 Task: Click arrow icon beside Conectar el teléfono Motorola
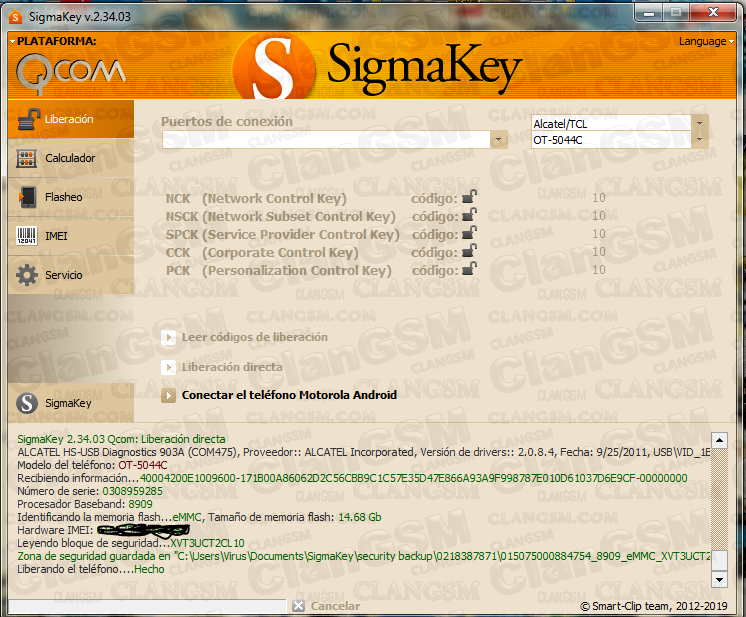[168, 395]
